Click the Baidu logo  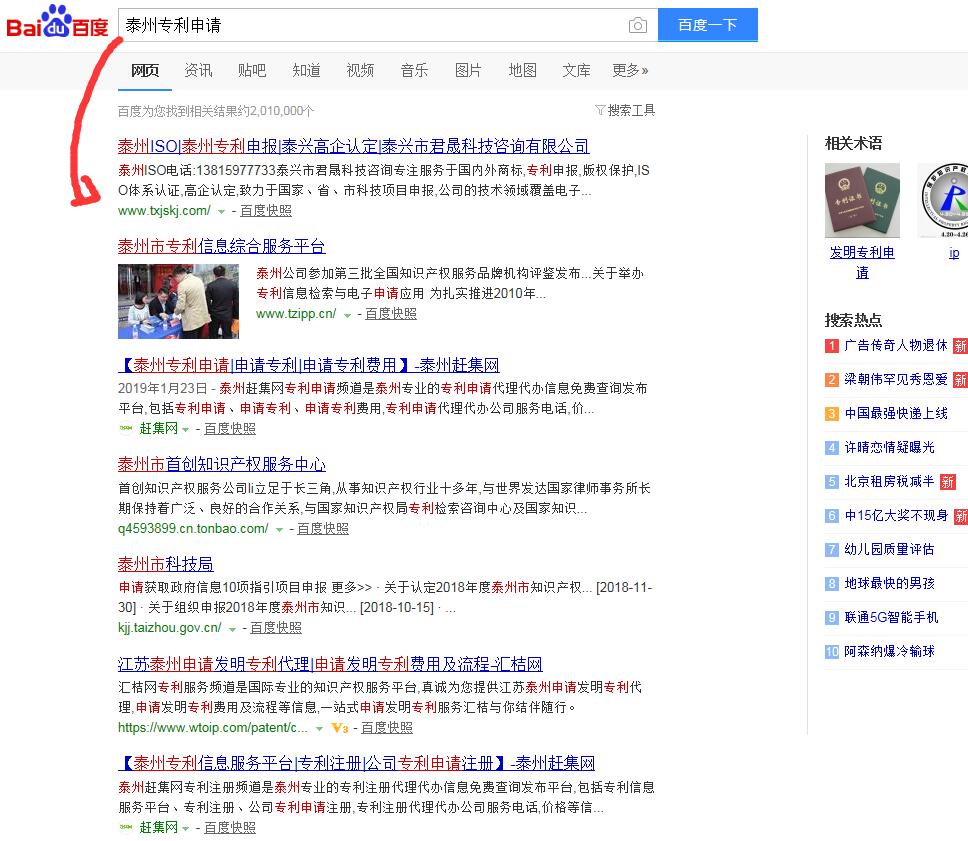coord(57,22)
